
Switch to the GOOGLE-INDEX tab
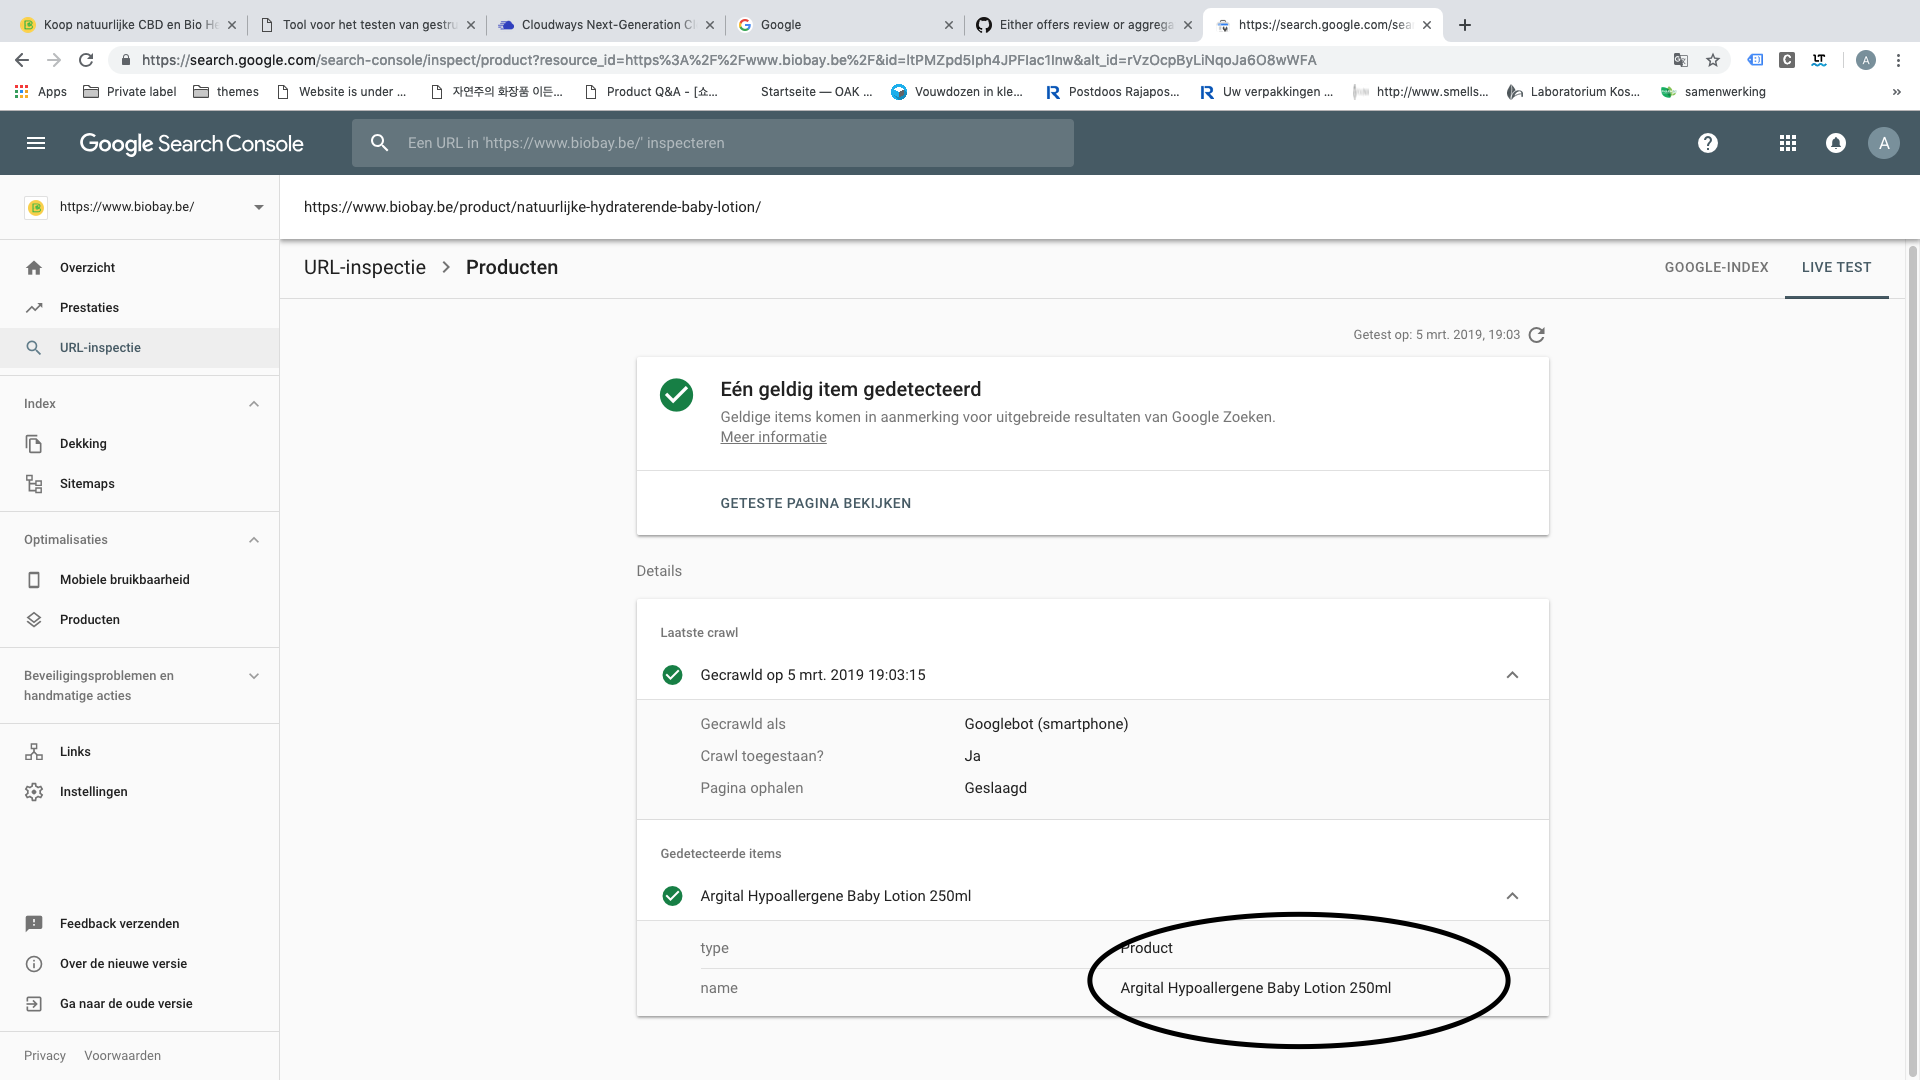pos(1716,268)
